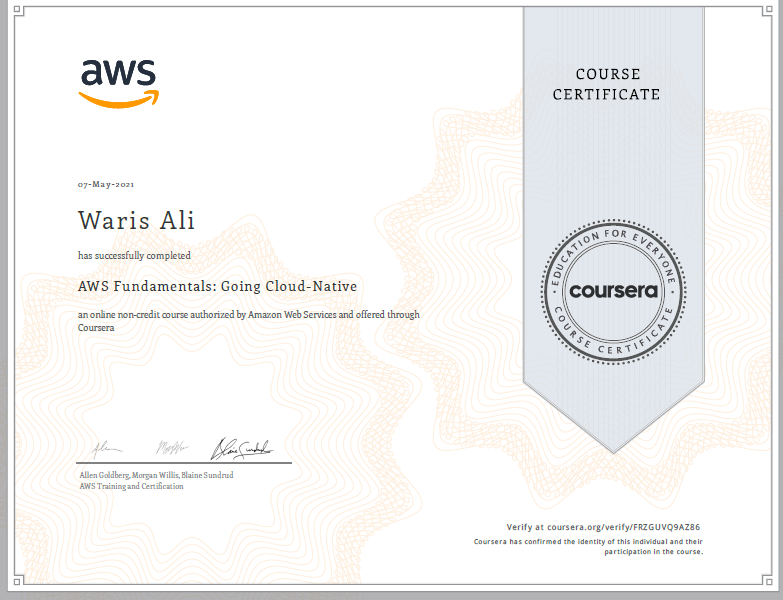This screenshot has height=600, width=783.
Task: Click the word 'Coursera' under the course description
Action: coord(96,328)
